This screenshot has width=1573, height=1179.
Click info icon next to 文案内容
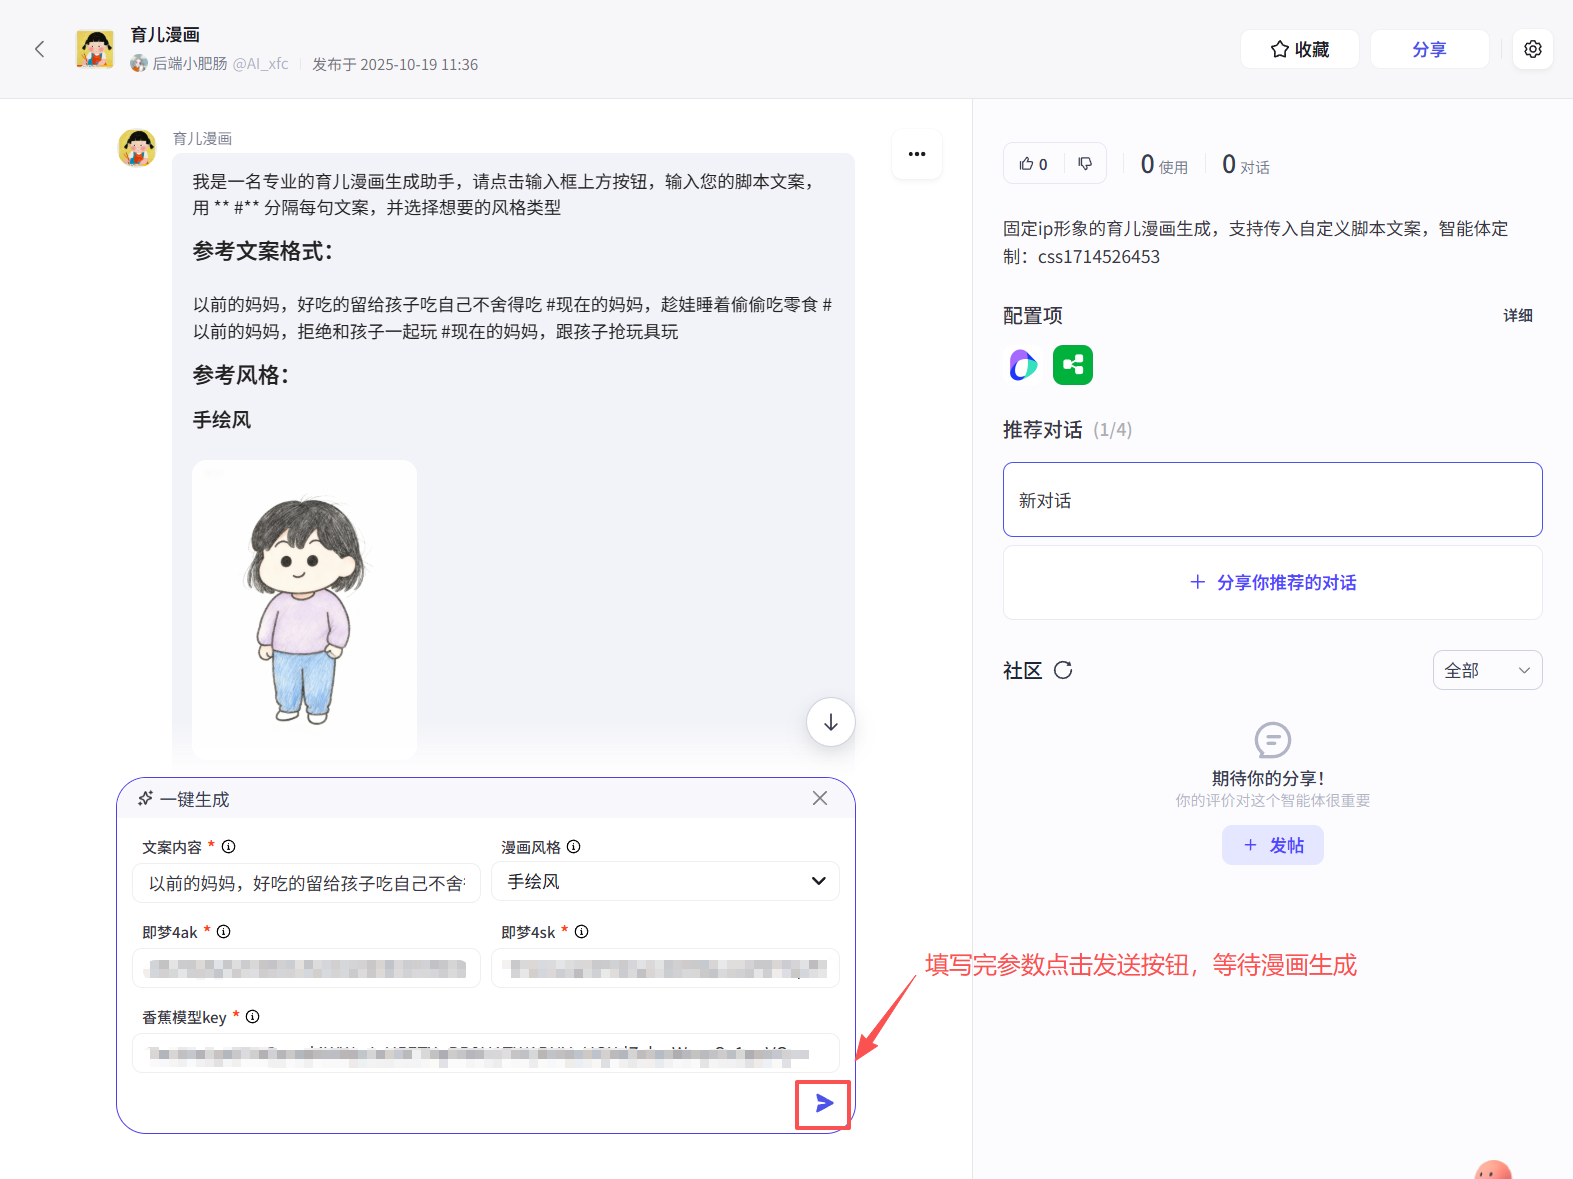click(229, 847)
